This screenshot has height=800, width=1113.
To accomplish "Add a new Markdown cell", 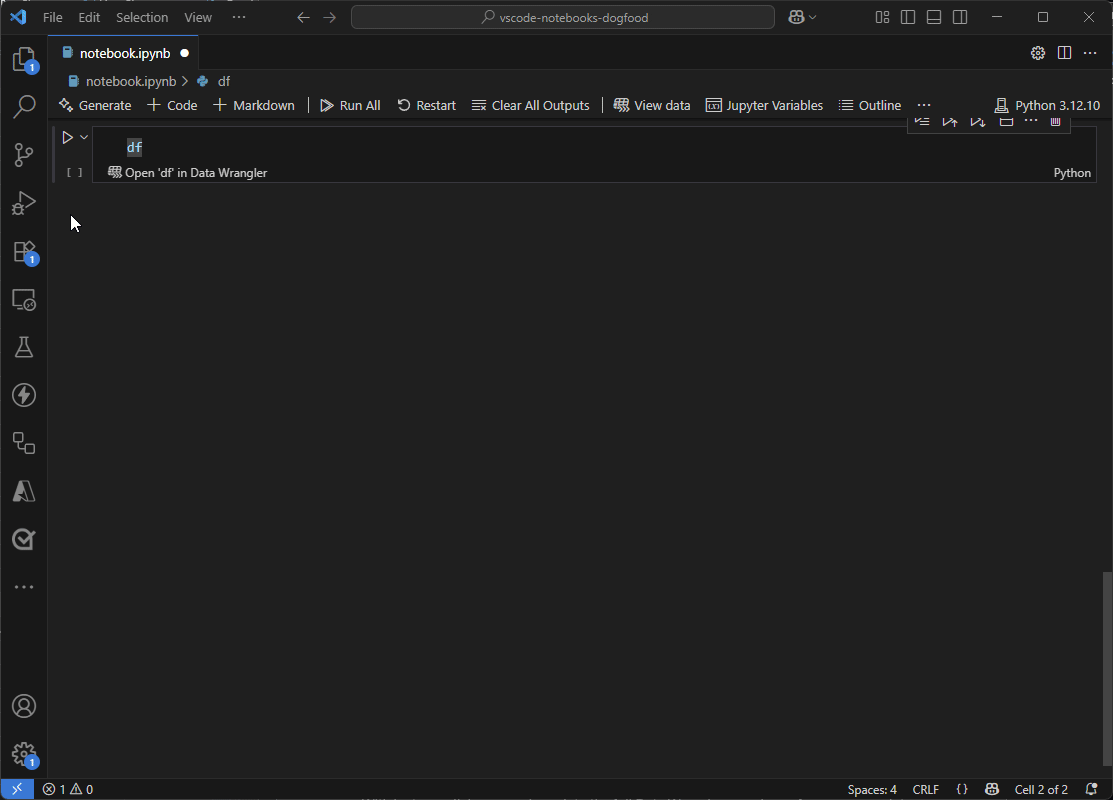I will pos(254,106).
